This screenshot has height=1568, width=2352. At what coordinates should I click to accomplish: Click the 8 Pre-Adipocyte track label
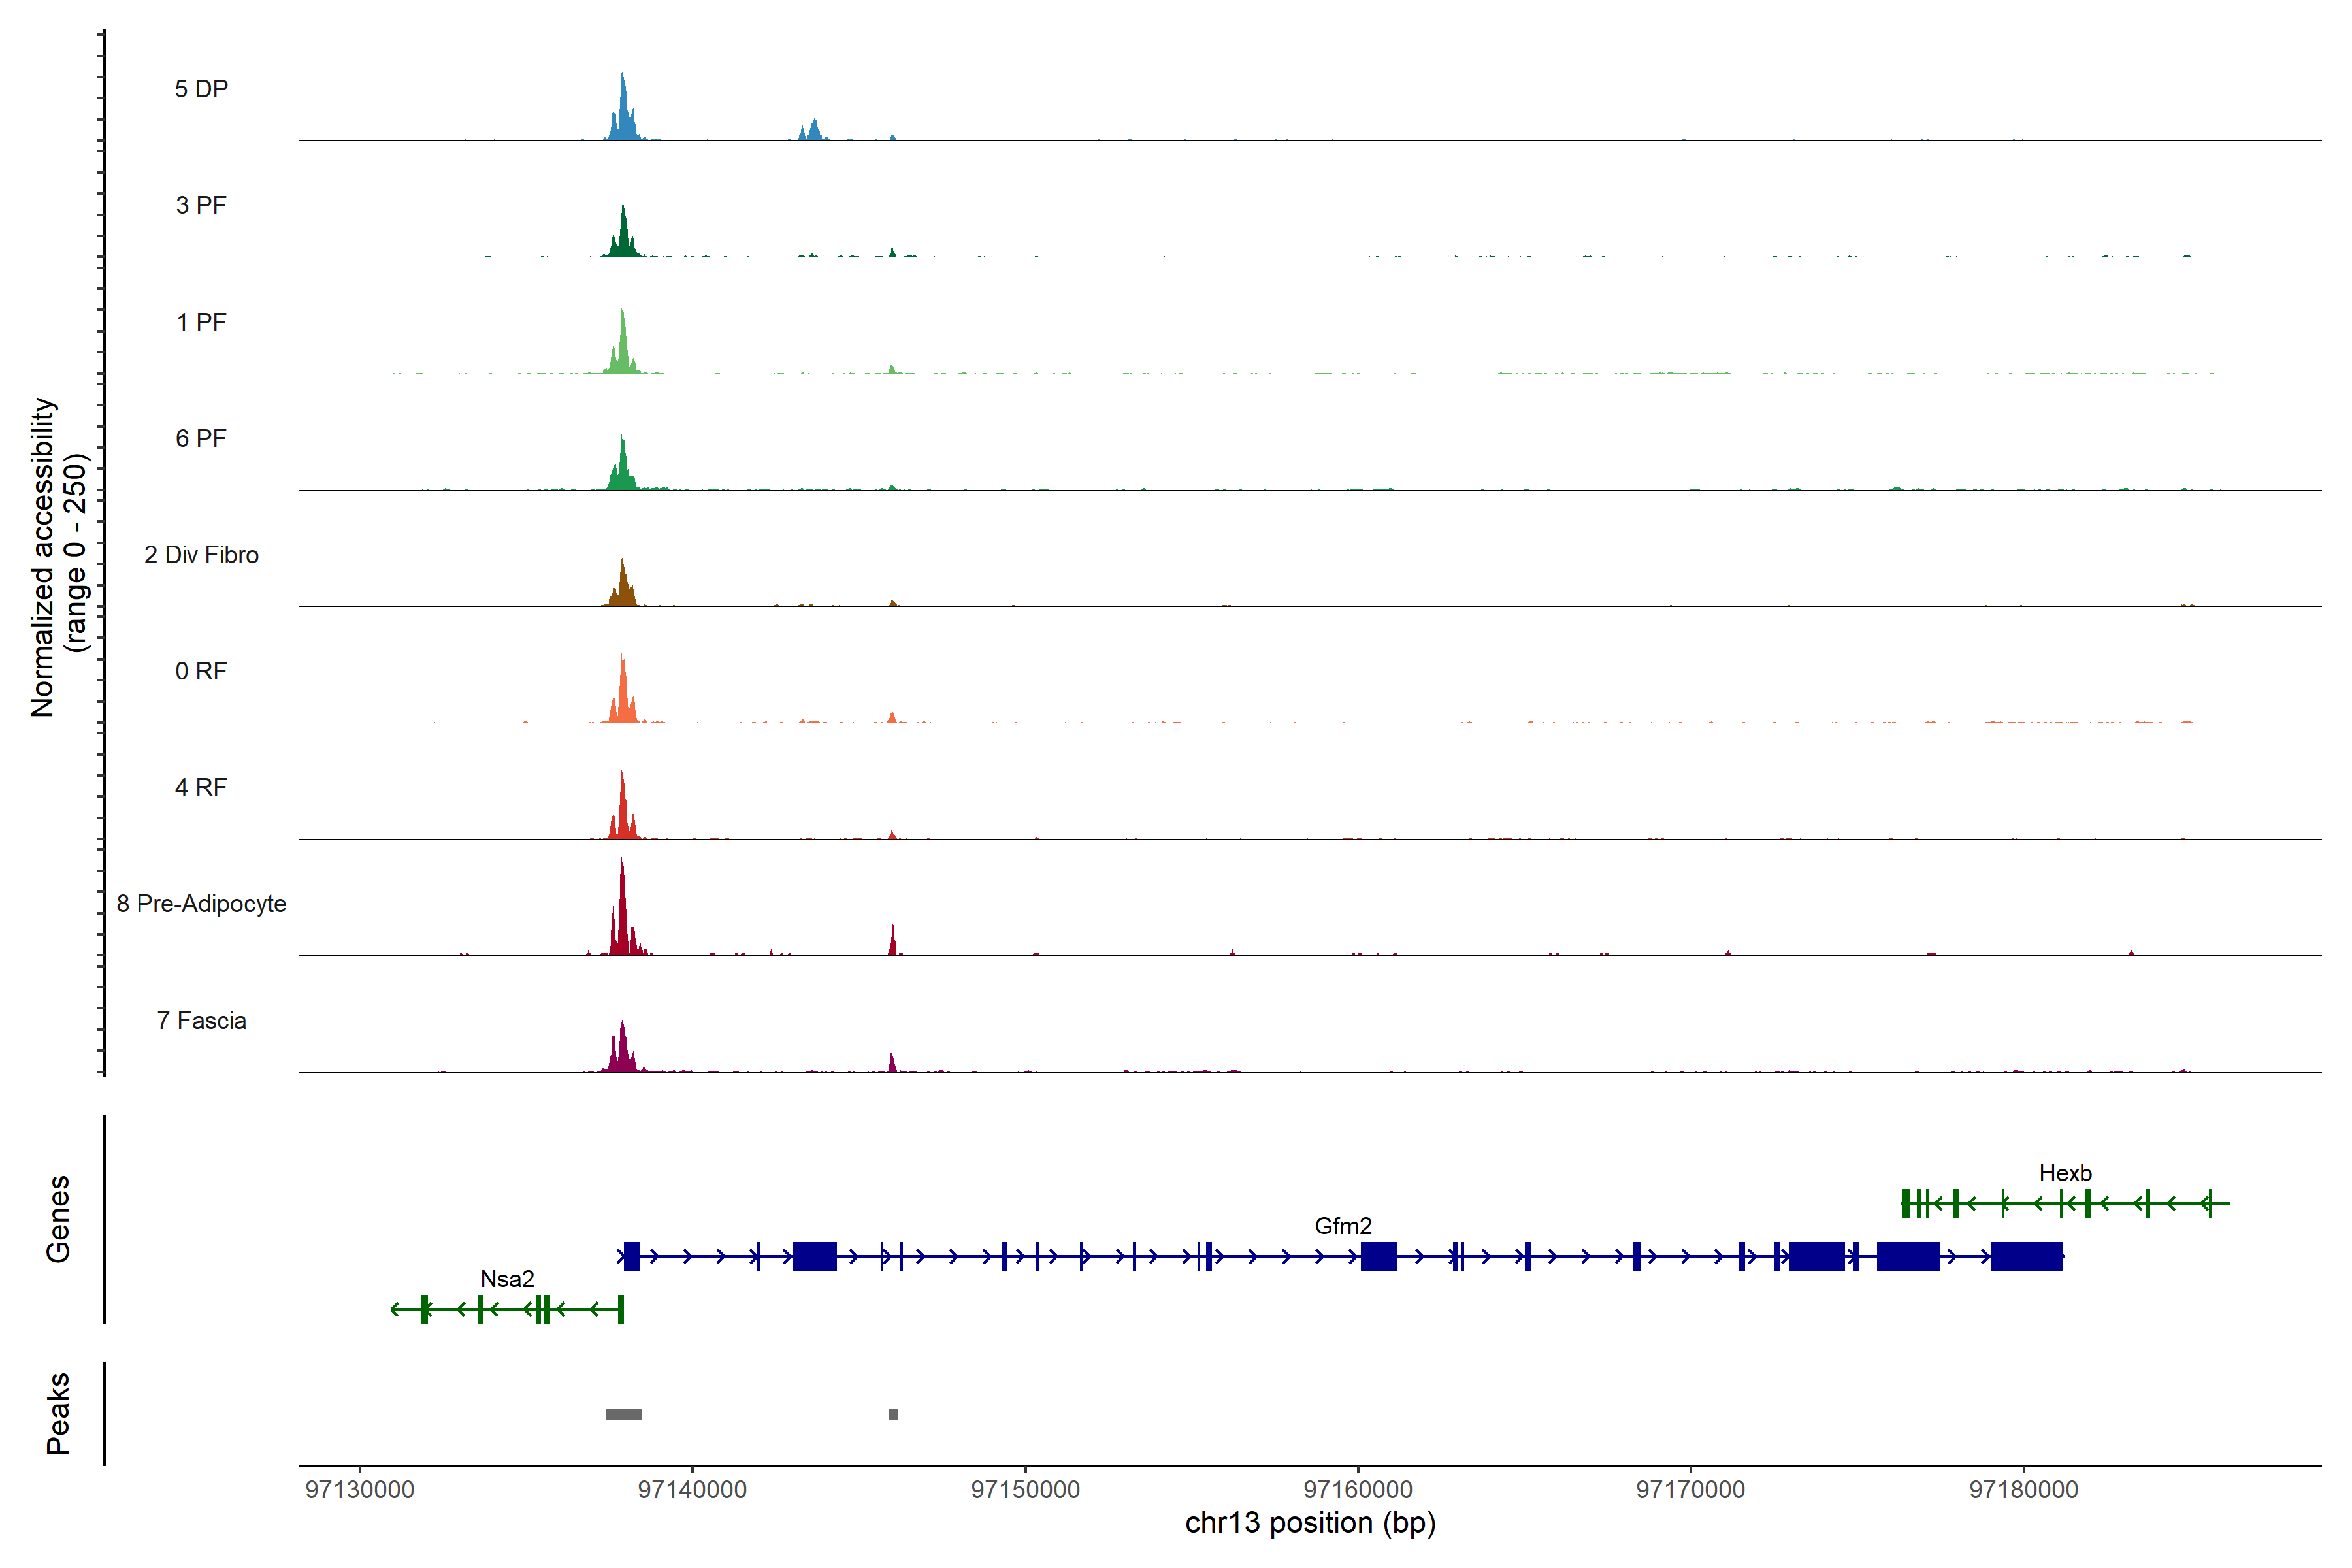pyautogui.click(x=201, y=903)
